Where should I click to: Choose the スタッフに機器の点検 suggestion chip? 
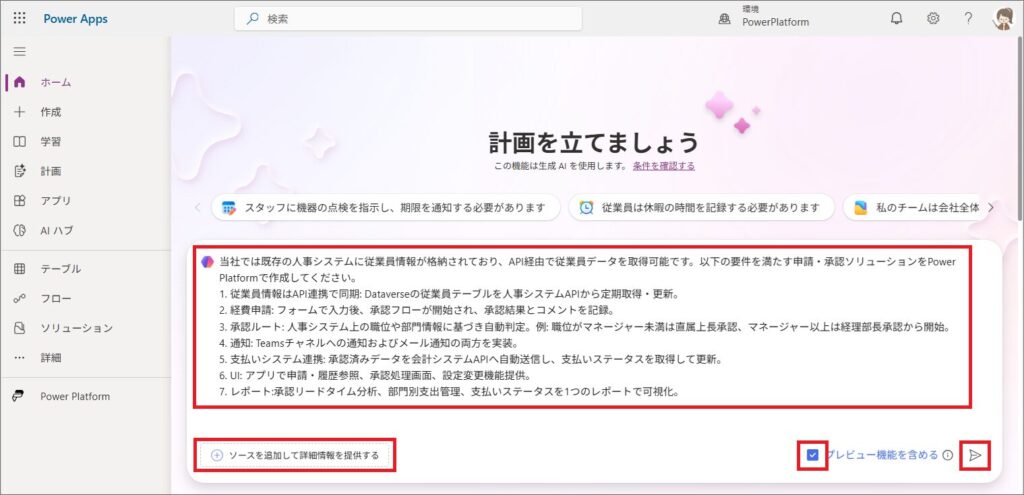(385, 208)
